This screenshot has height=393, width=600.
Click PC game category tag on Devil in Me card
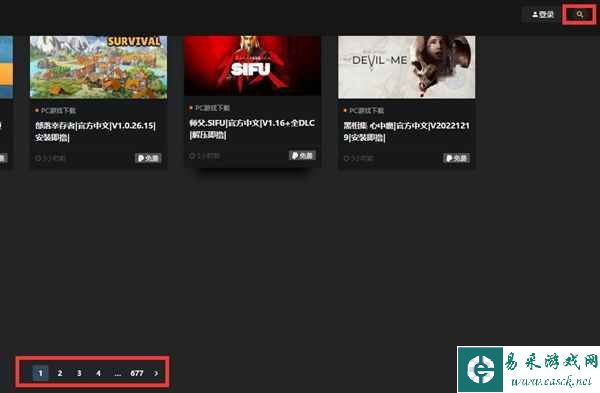coord(364,111)
